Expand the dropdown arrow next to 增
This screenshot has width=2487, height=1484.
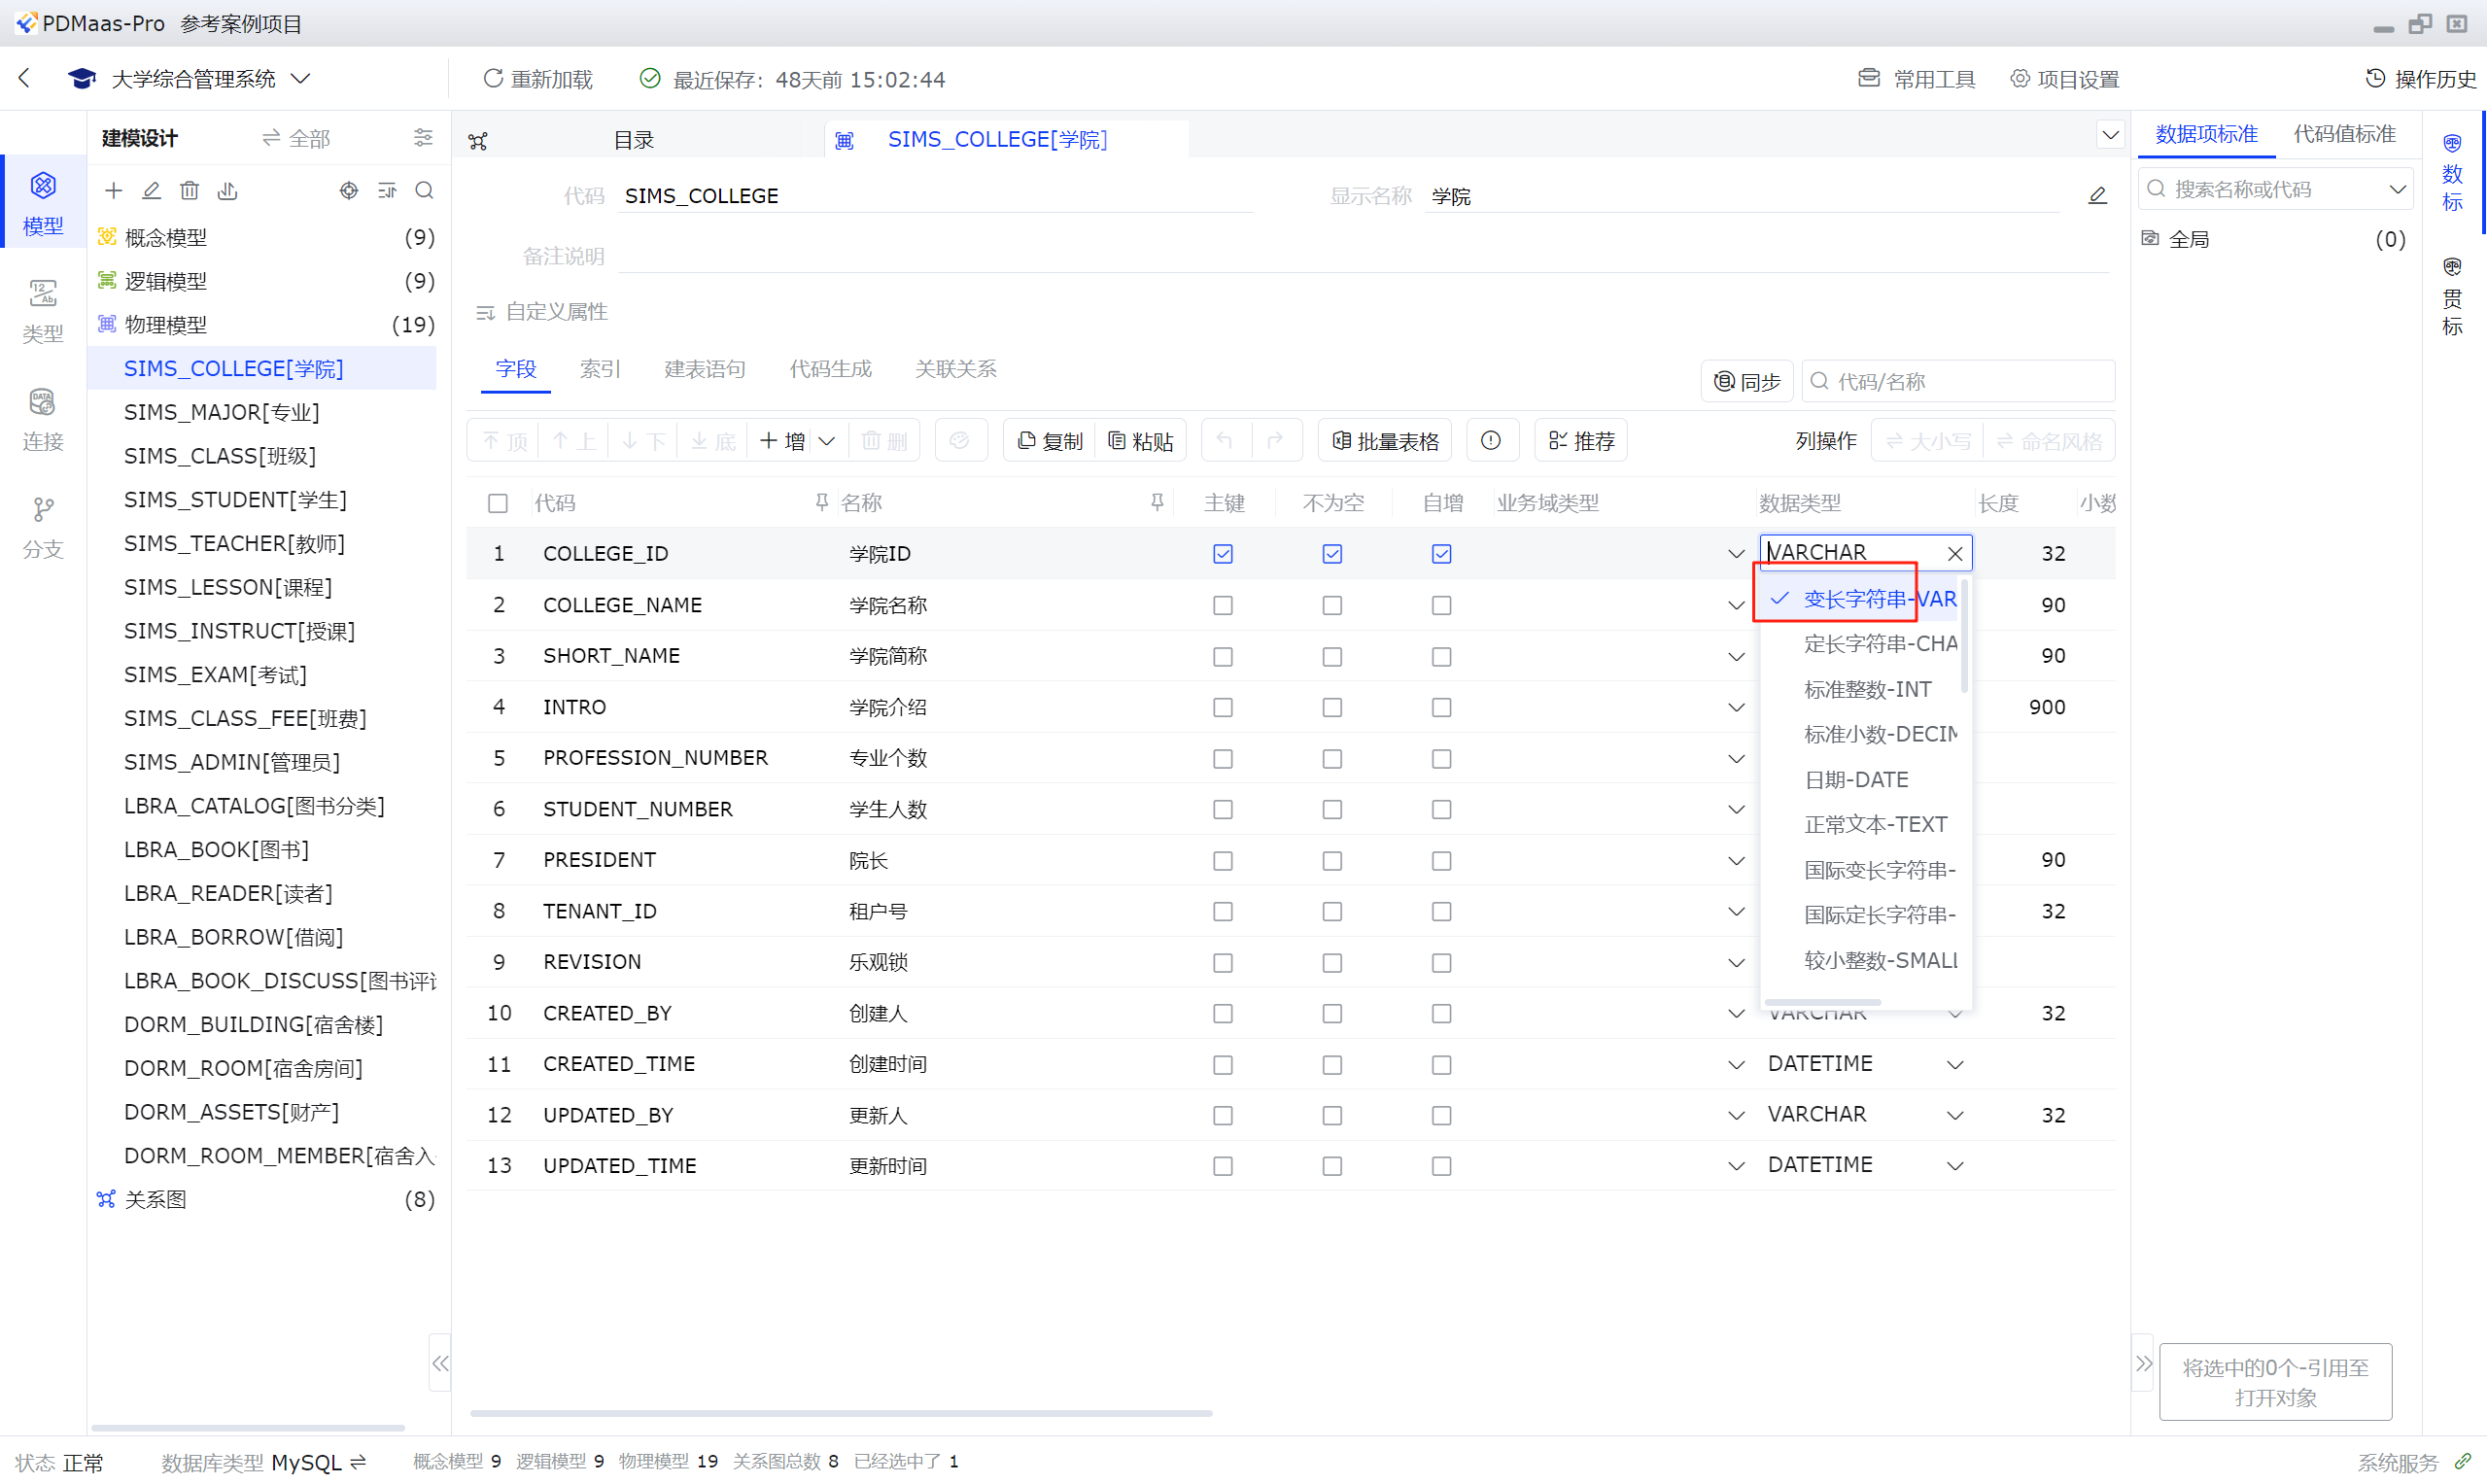[827, 441]
